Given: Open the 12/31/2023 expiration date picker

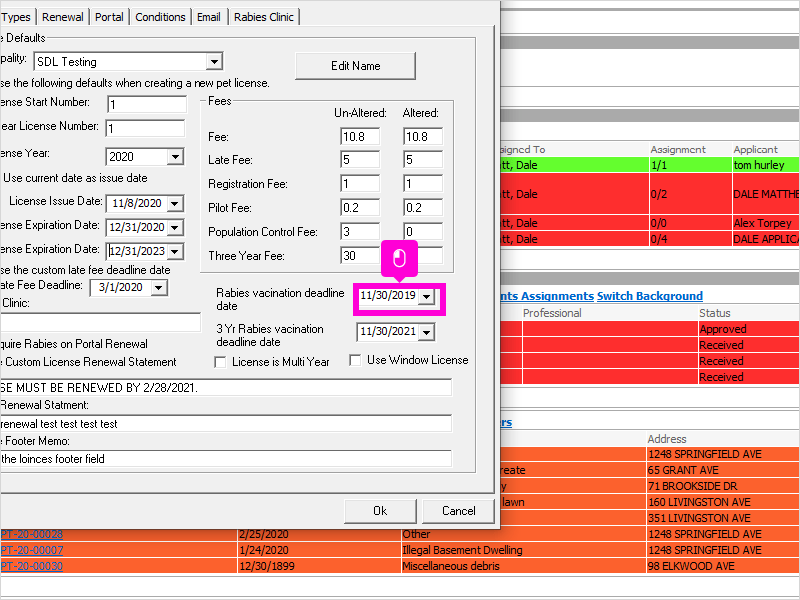Looking at the screenshot, I should tap(174, 251).
